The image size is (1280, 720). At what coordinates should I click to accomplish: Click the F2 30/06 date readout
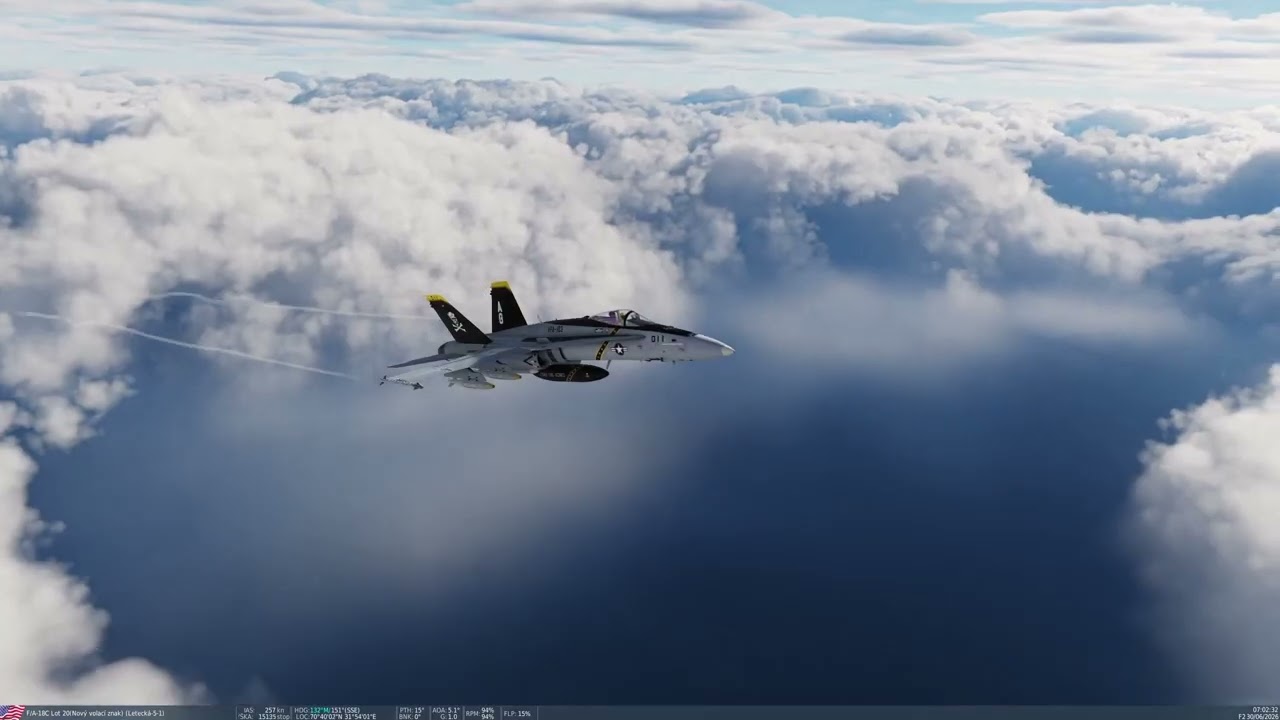tap(1258, 716)
